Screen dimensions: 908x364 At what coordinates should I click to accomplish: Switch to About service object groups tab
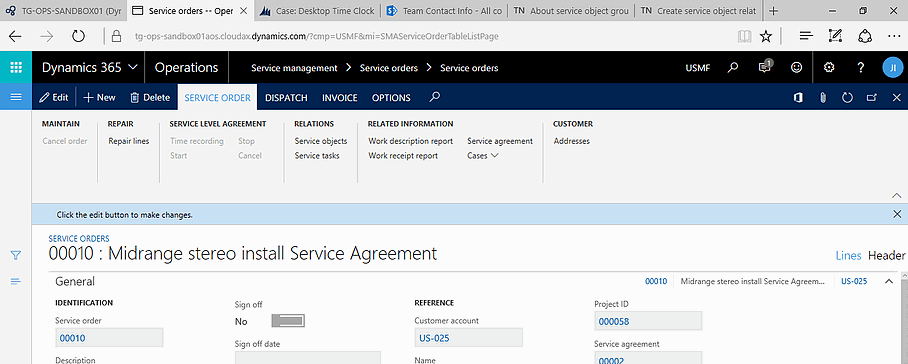click(570, 10)
